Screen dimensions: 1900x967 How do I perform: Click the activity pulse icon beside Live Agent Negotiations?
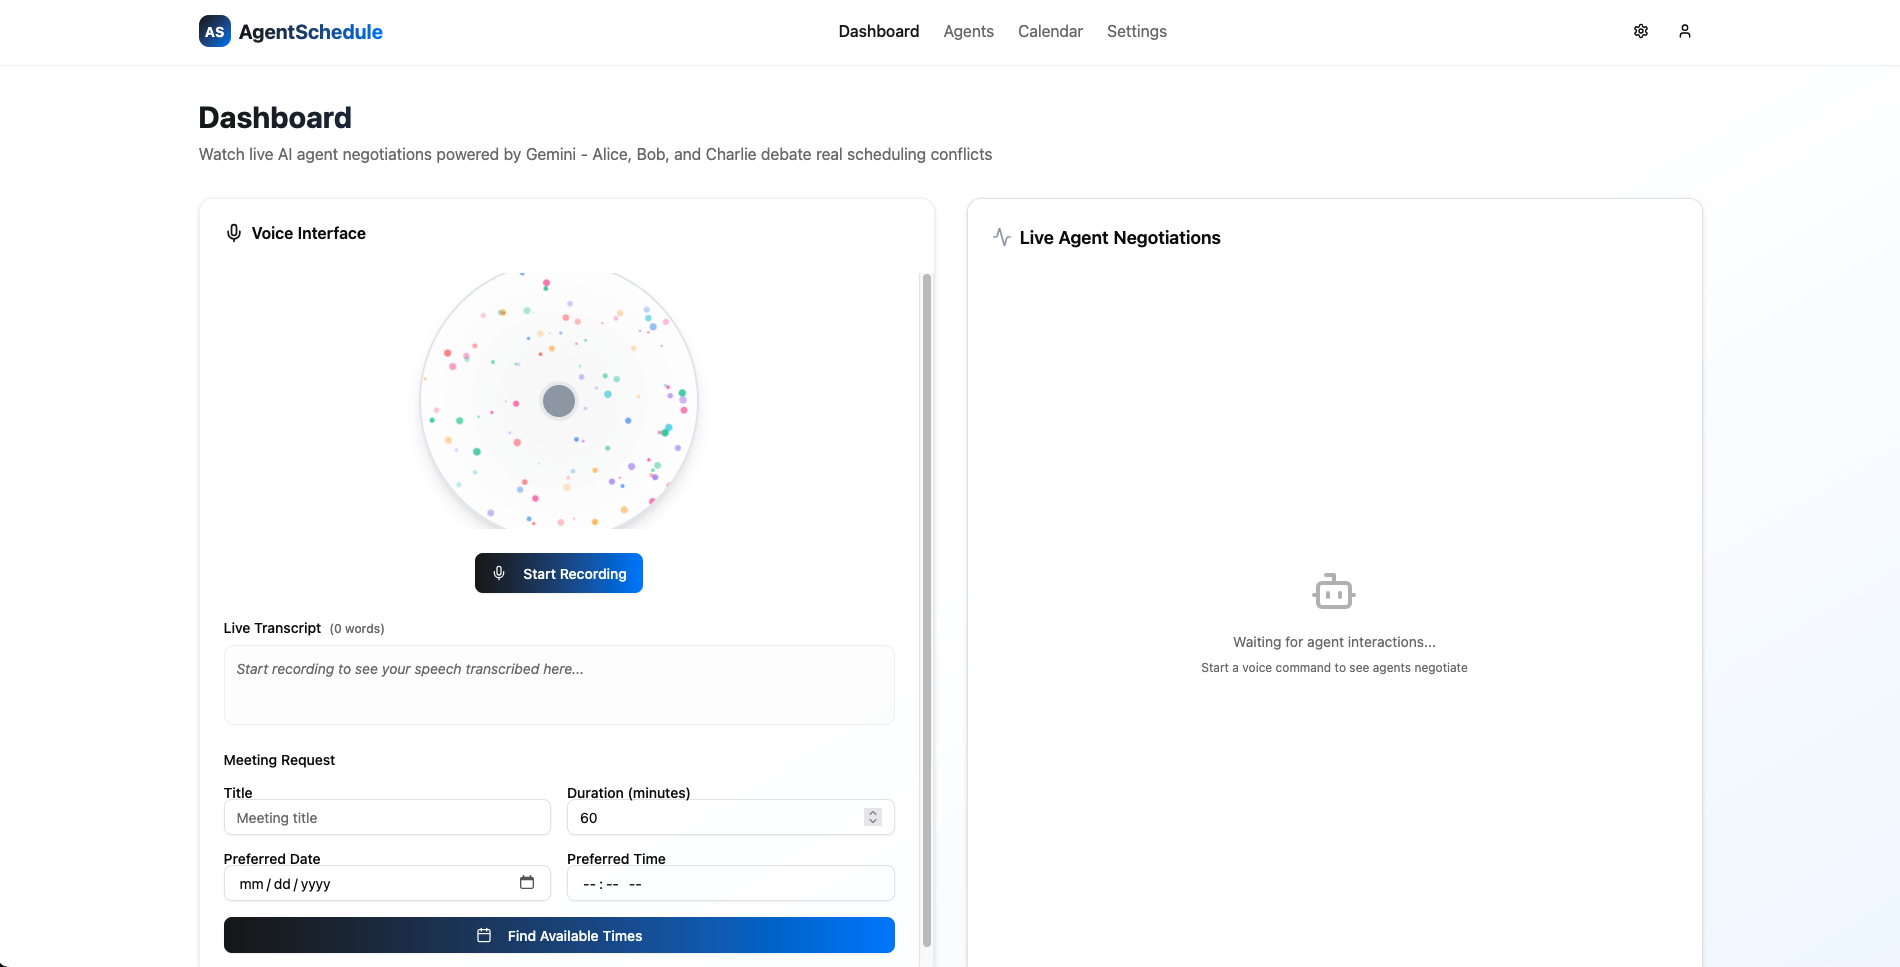[1002, 237]
